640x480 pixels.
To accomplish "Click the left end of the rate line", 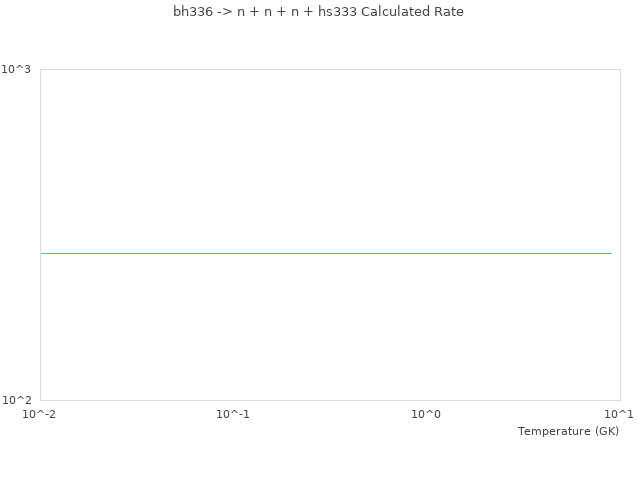I will pyautogui.click(x=42, y=254).
